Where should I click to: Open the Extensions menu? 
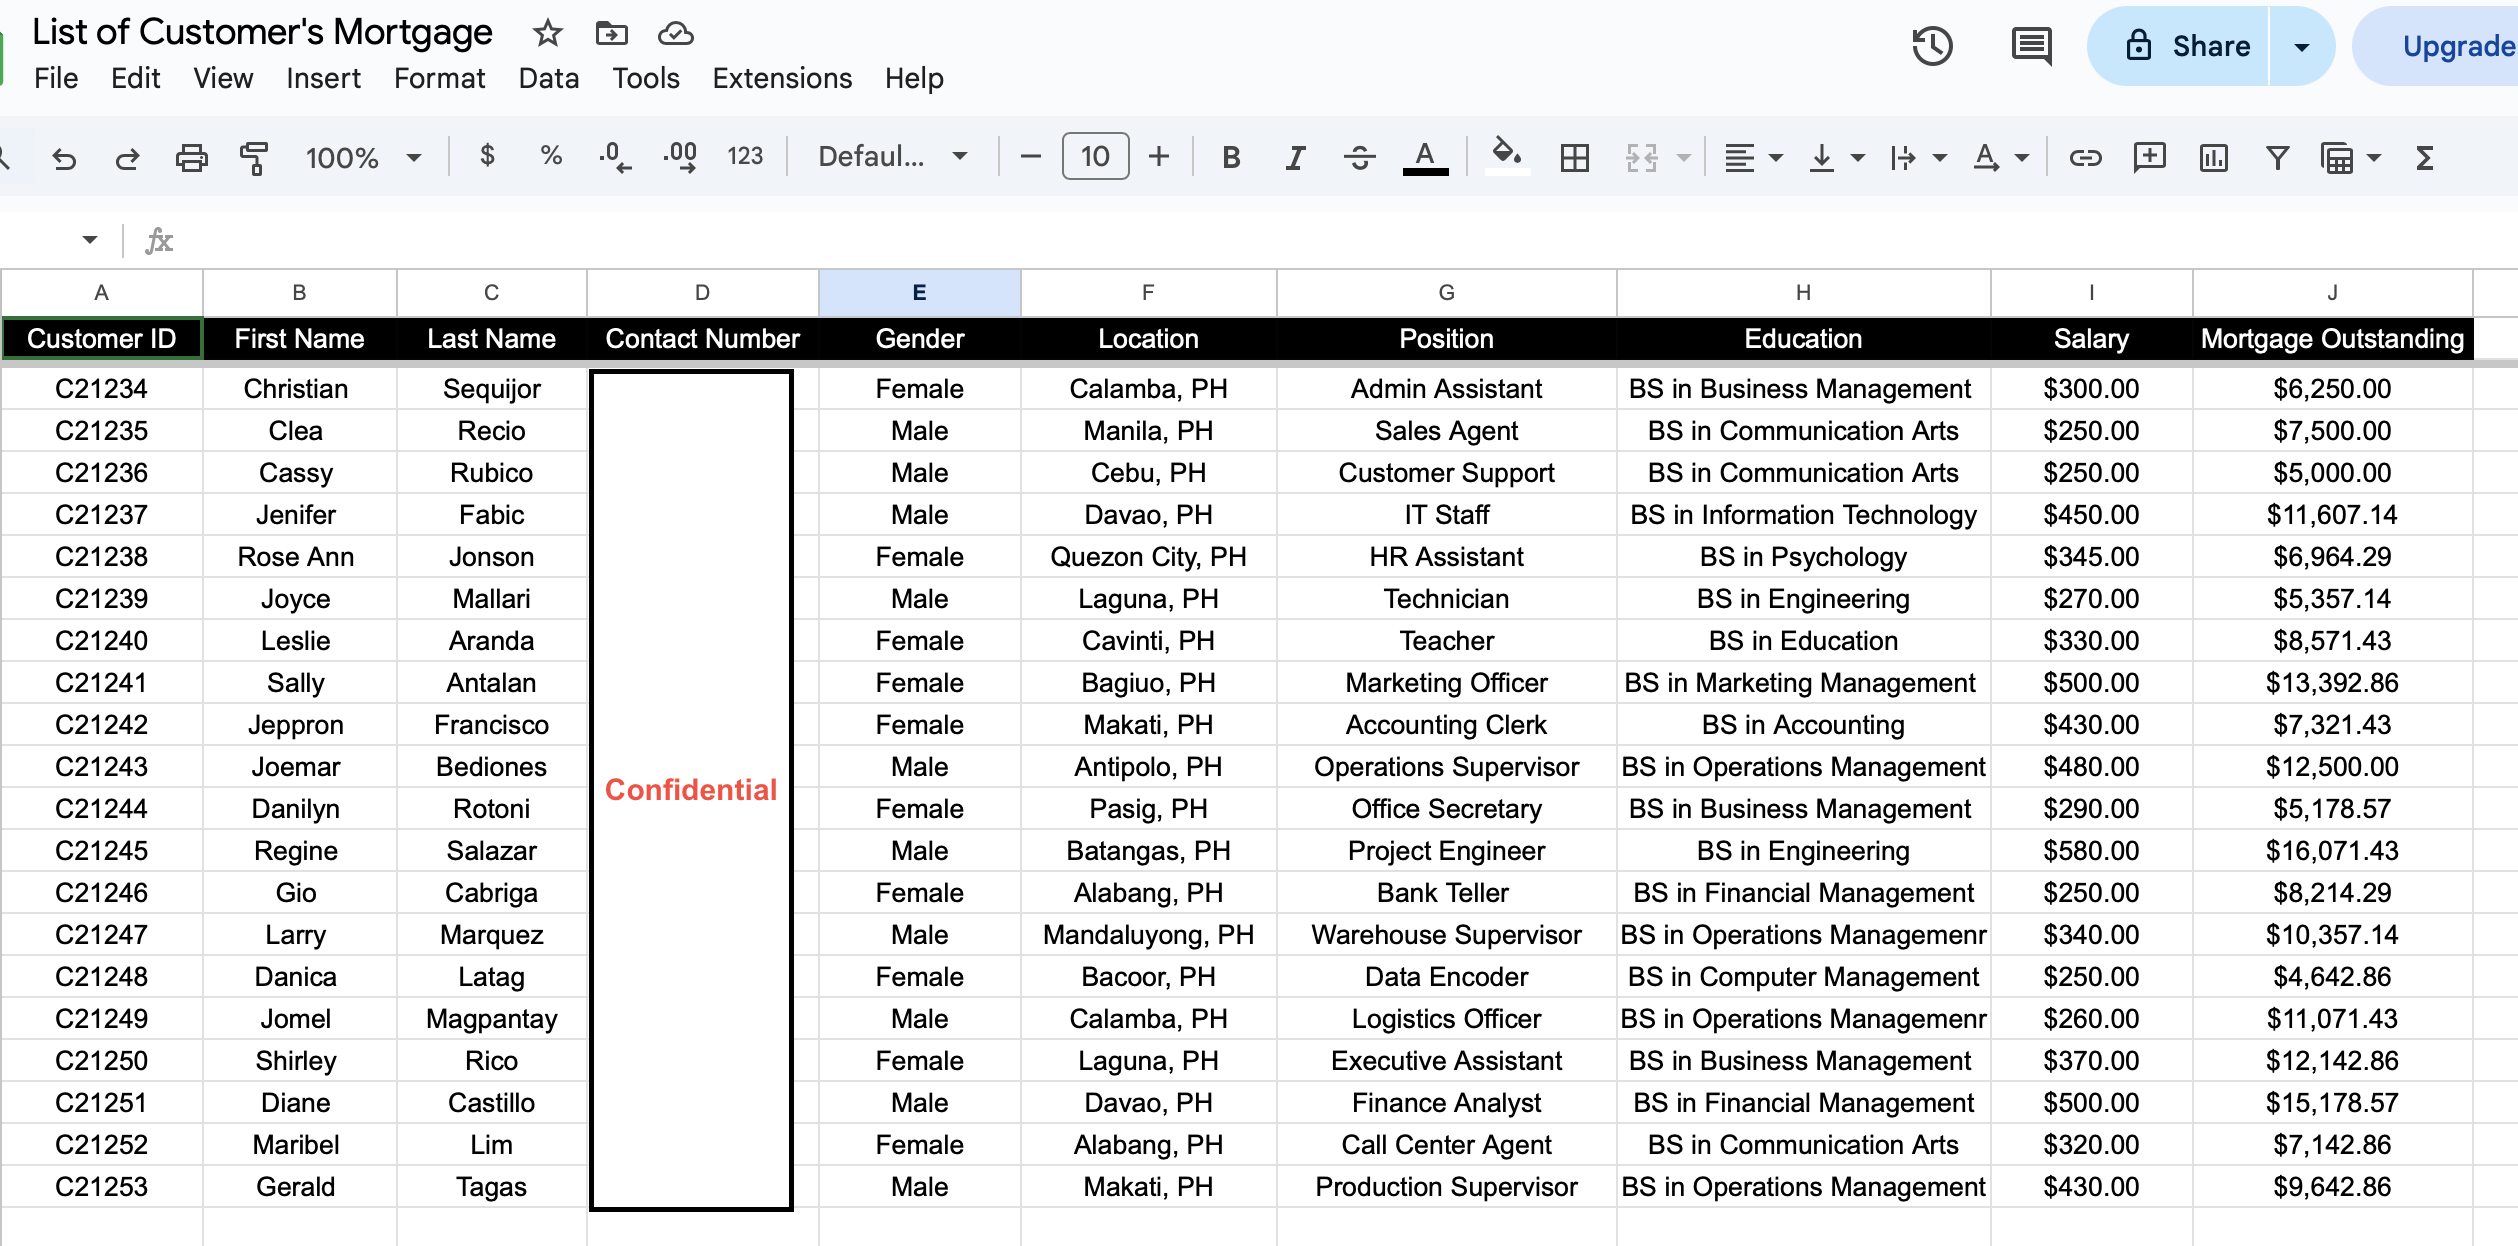[x=782, y=78]
